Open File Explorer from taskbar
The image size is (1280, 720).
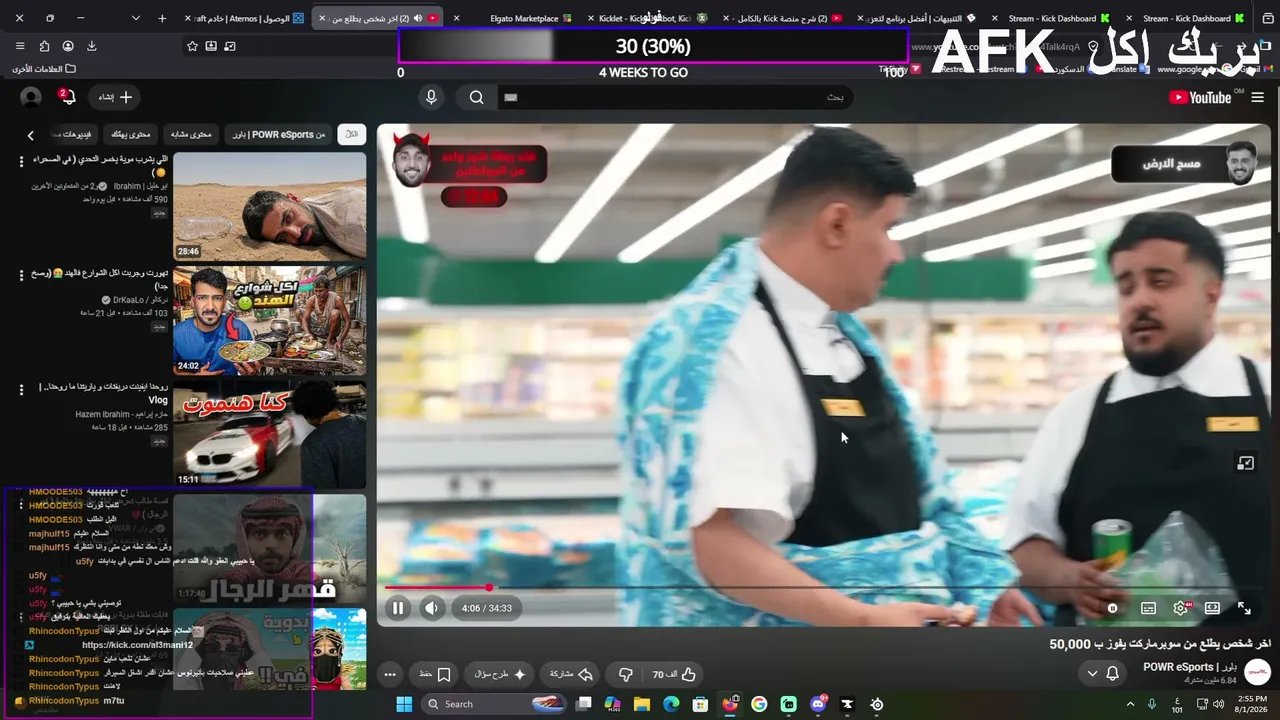[x=642, y=704]
